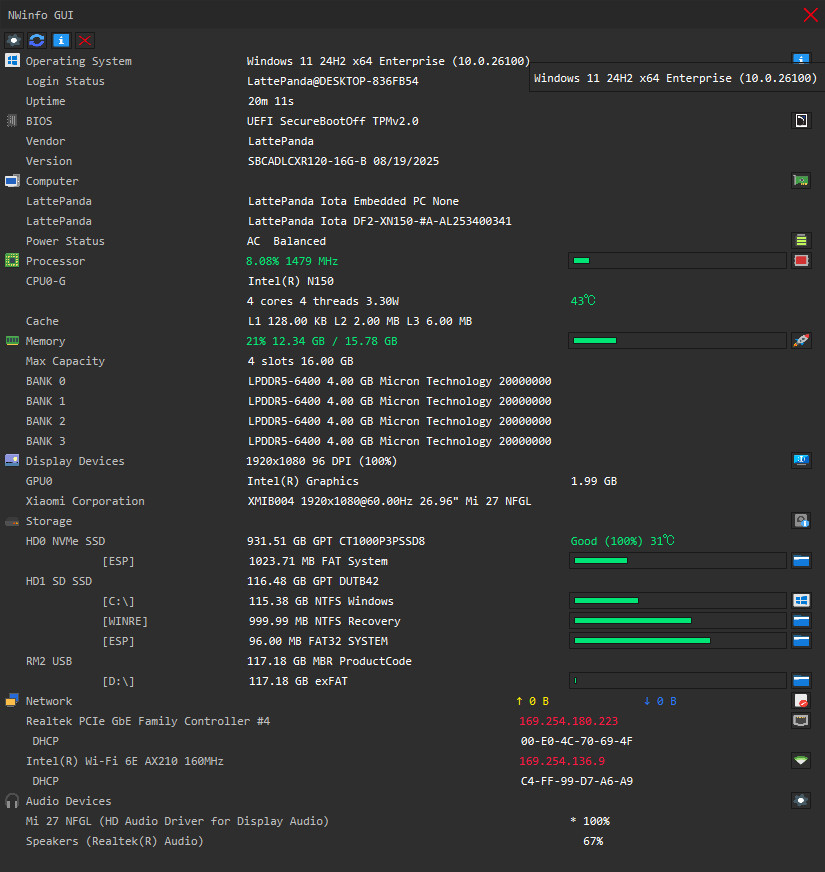Click the red X toolbar button
The image size is (825, 872).
[85, 40]
